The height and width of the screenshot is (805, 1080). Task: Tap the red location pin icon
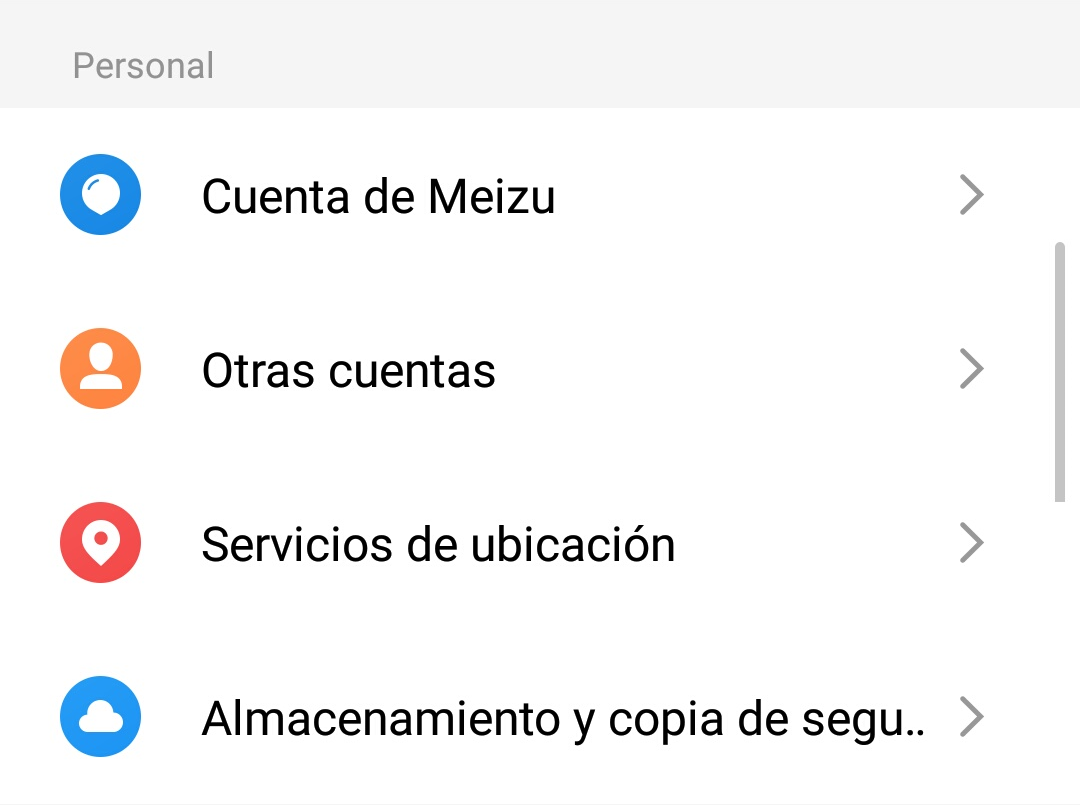(100, 543)
